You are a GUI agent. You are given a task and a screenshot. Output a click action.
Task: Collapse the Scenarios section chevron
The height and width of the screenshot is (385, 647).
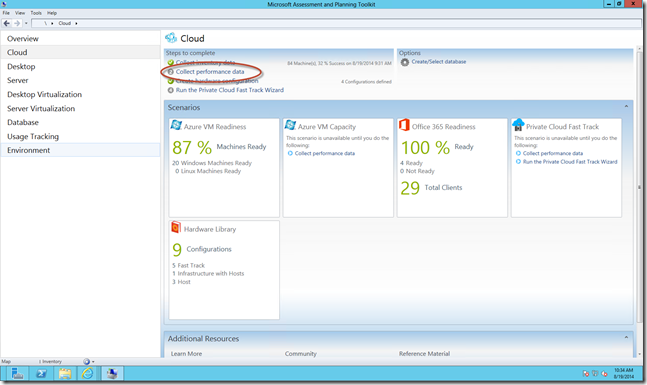click(626, 106)
